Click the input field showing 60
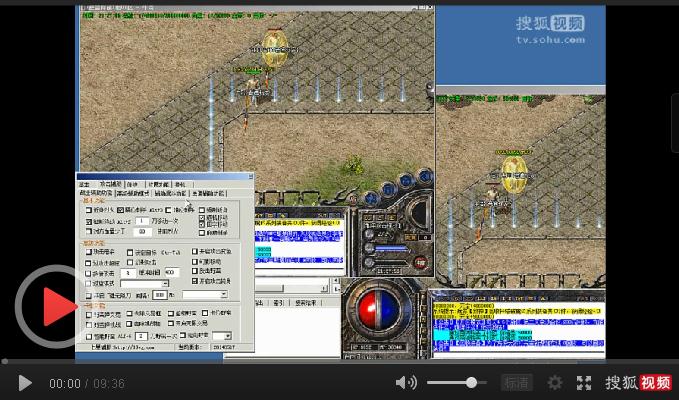The height and width of the screenshot is (400, 679). tap(142, 232)
